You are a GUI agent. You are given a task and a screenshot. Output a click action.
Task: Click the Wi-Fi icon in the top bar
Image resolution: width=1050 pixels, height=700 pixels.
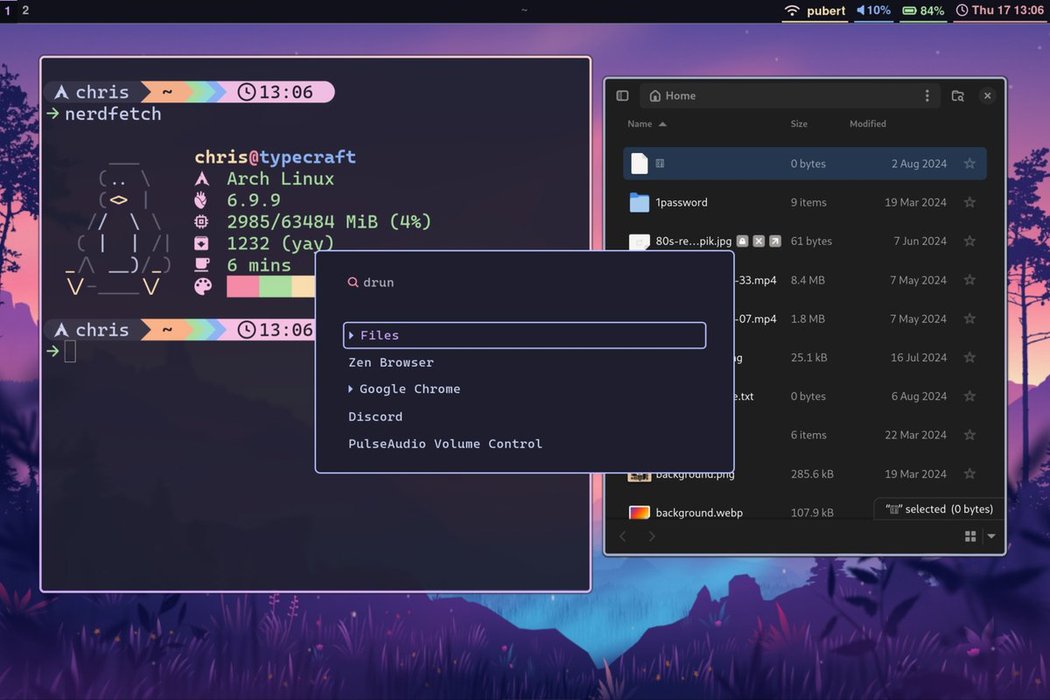coord(792,11)
